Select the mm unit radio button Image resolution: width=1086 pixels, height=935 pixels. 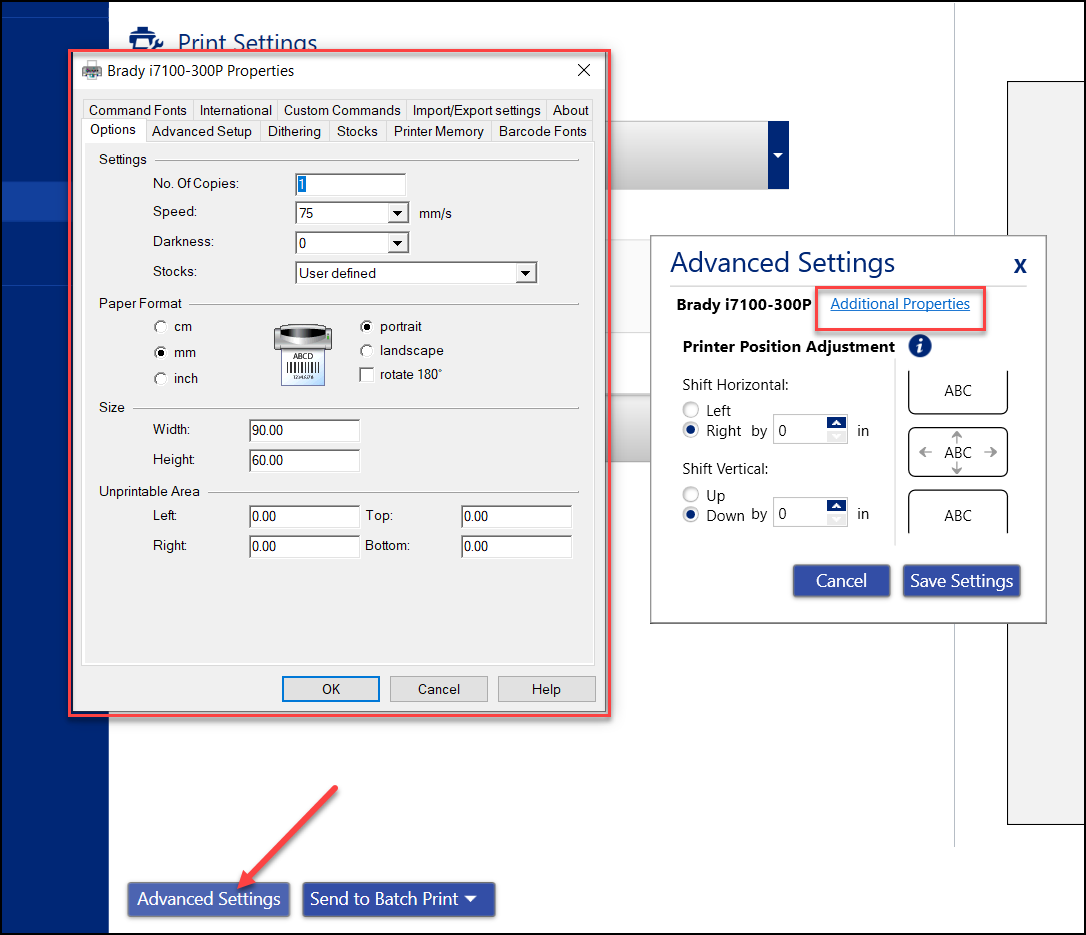click(x=161, y=353)
